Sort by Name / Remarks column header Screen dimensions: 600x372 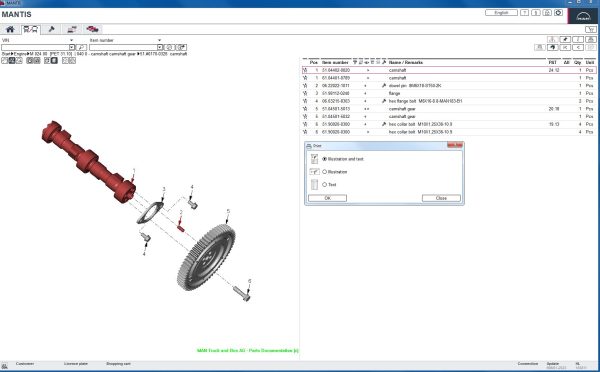point(406,62)
